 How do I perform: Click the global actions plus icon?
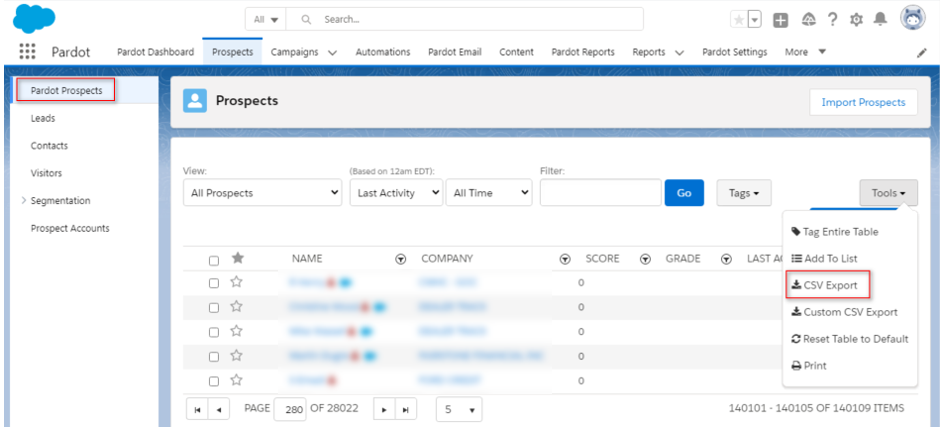point(780,20)
